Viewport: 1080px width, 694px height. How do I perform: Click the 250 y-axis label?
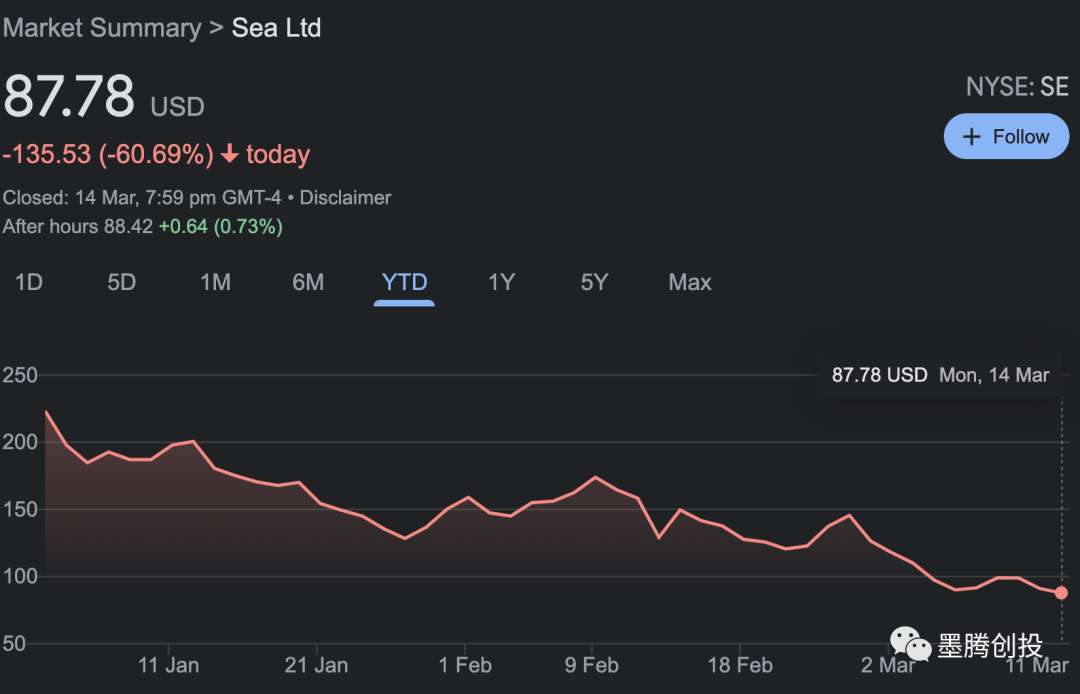(20, 375)
